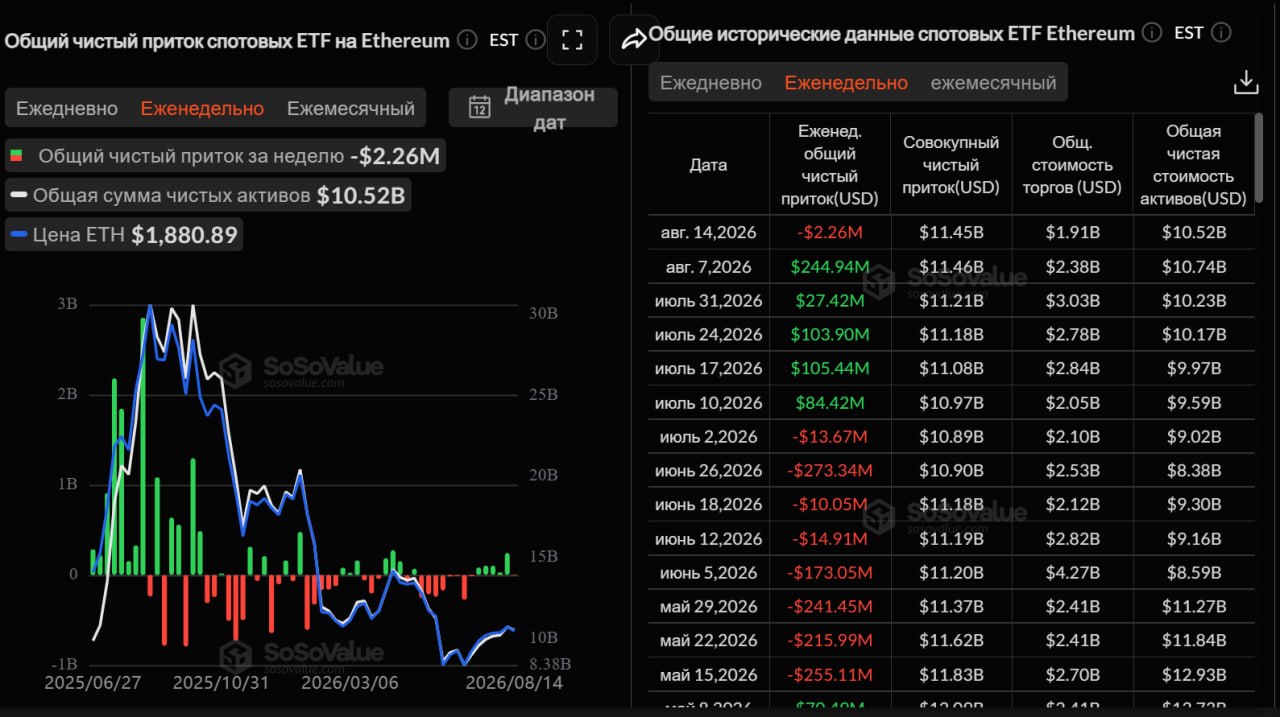Select the table's Еженедельно tab

[x=846, y=82]
